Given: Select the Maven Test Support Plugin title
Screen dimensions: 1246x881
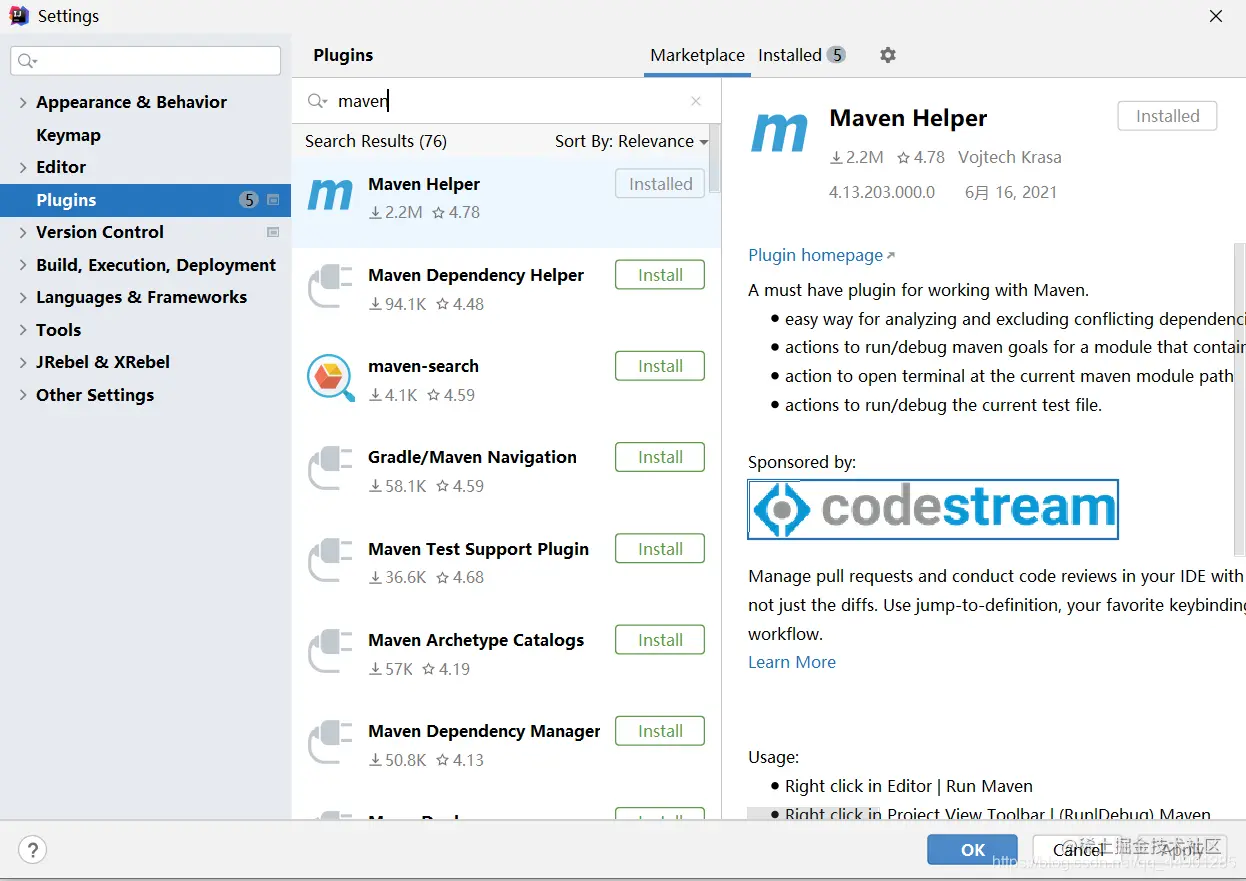Looking at the screenshot, I should tap(478, 549).
